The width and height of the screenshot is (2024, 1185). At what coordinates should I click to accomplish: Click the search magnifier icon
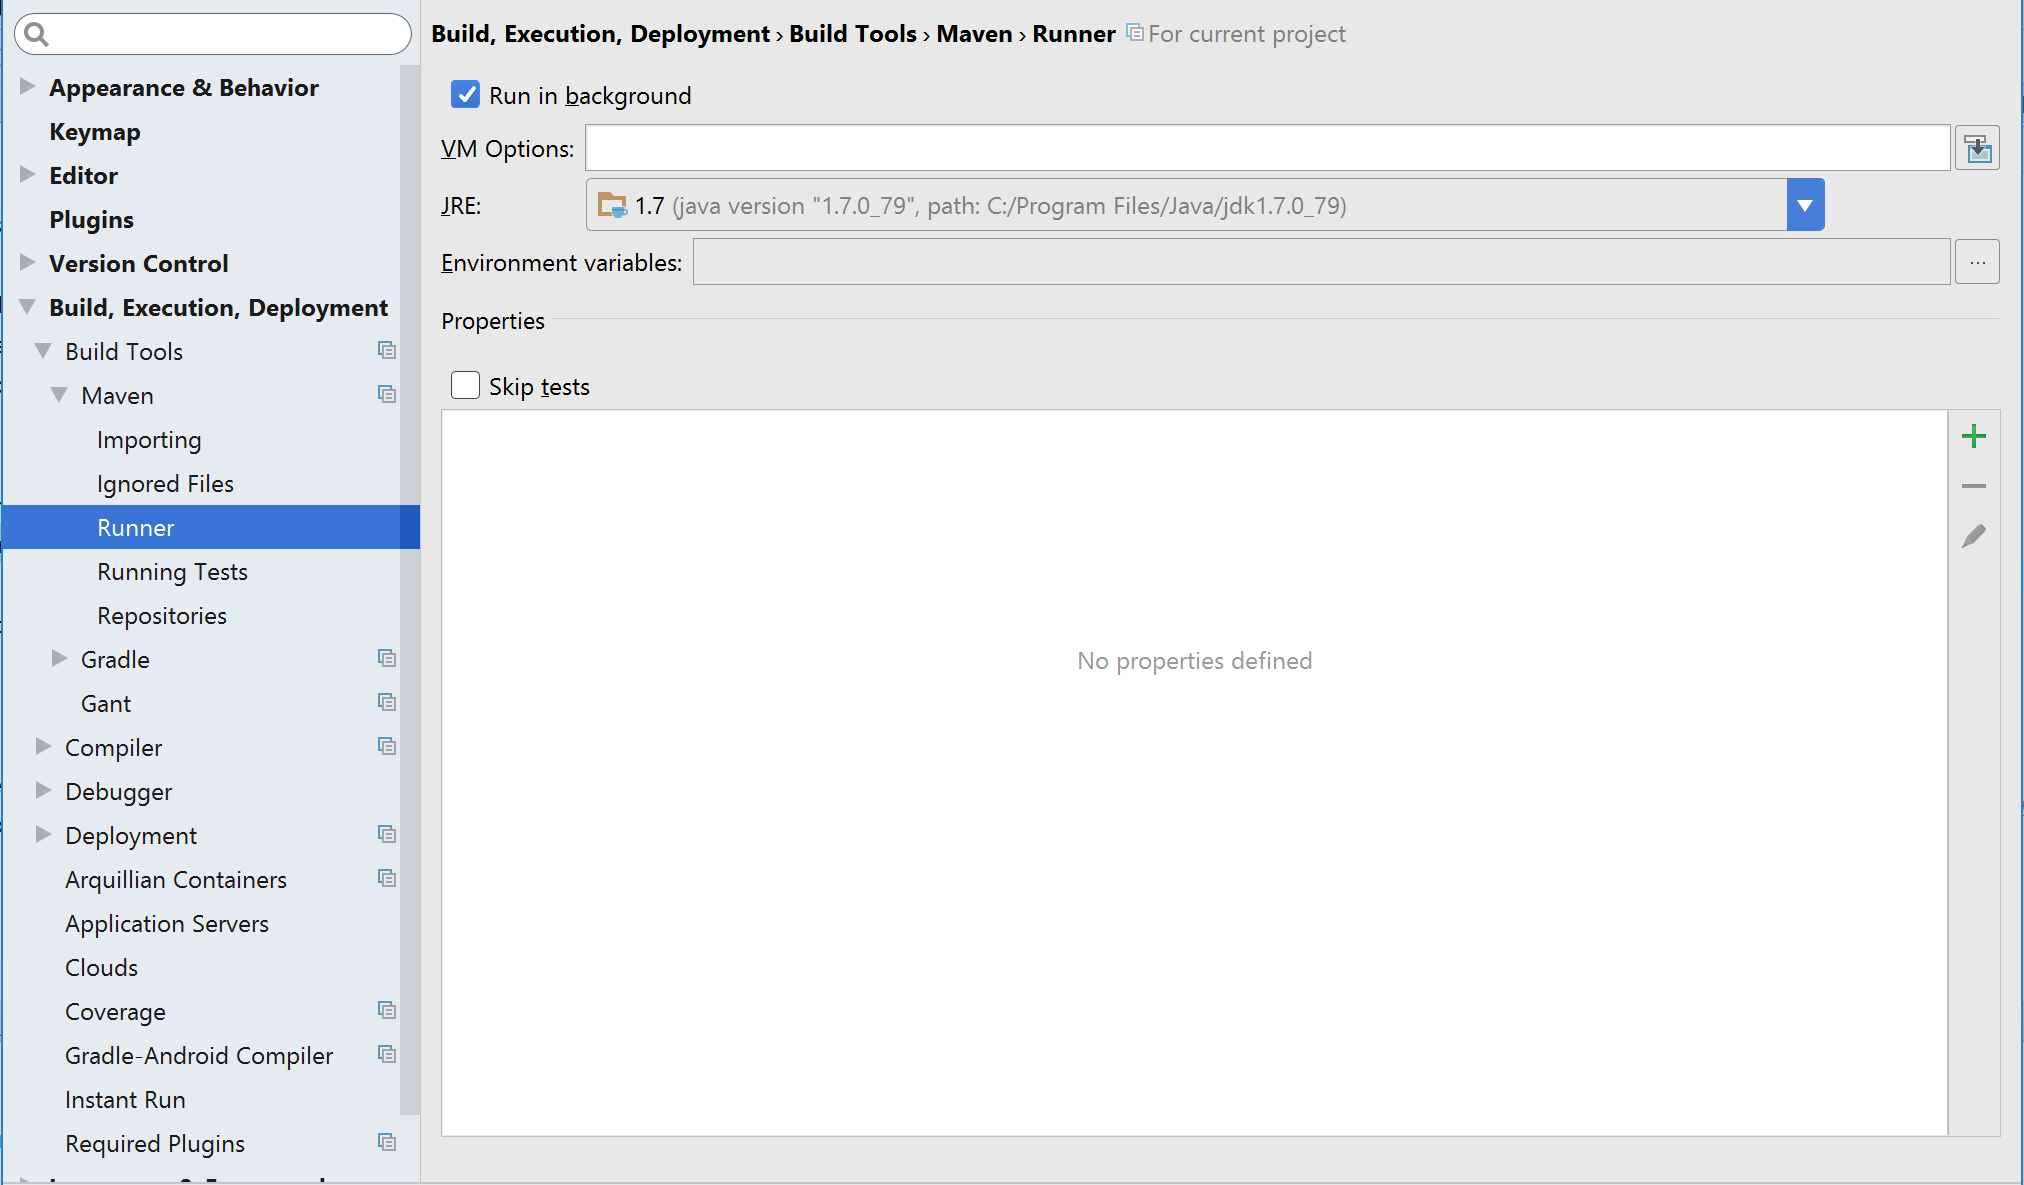point(37,34)
